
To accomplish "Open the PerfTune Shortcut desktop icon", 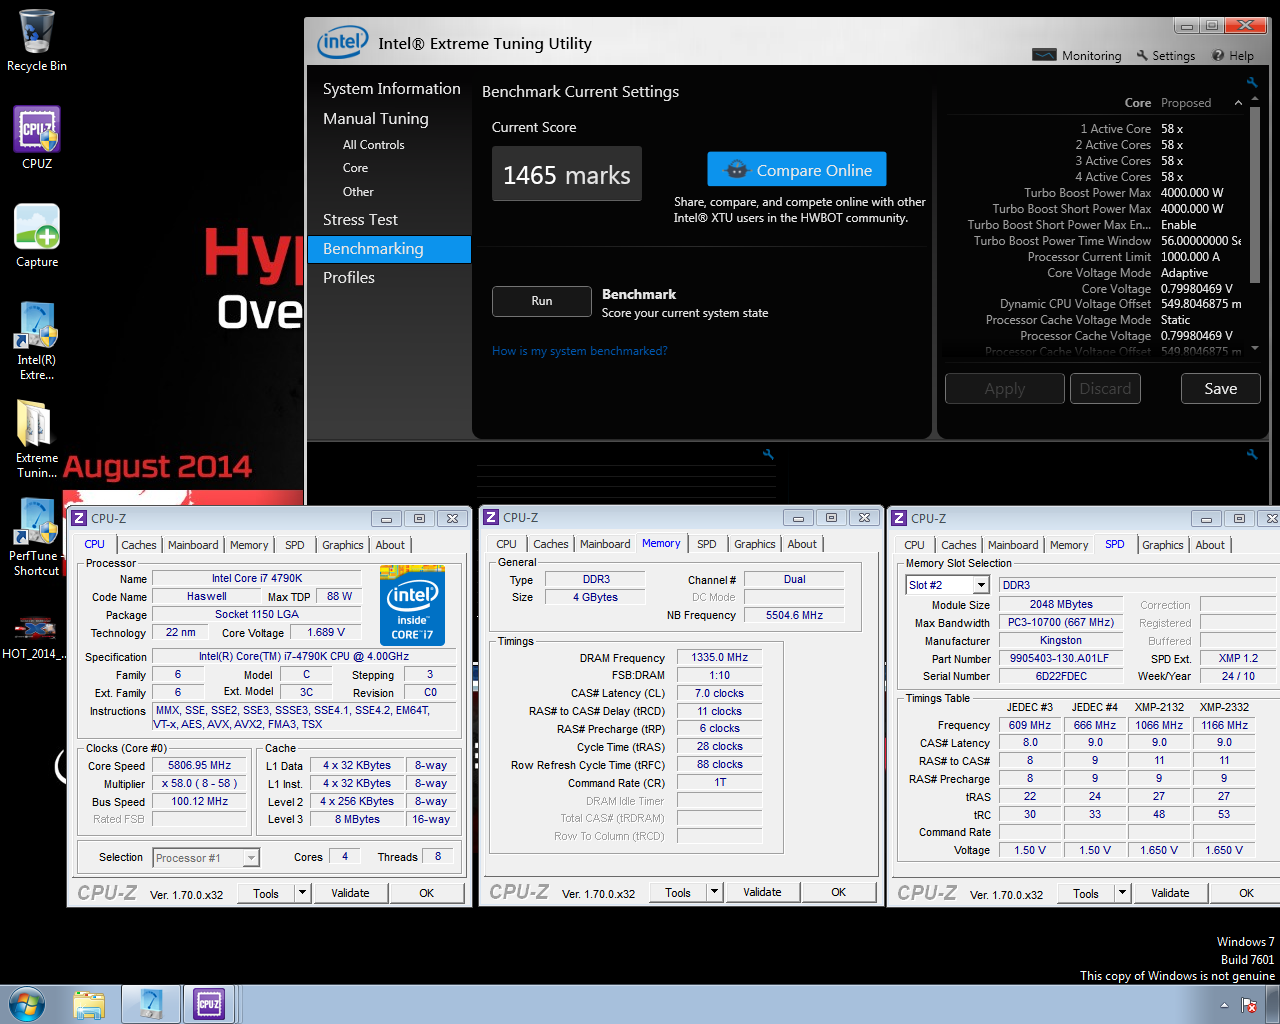I will coord(37,537).
